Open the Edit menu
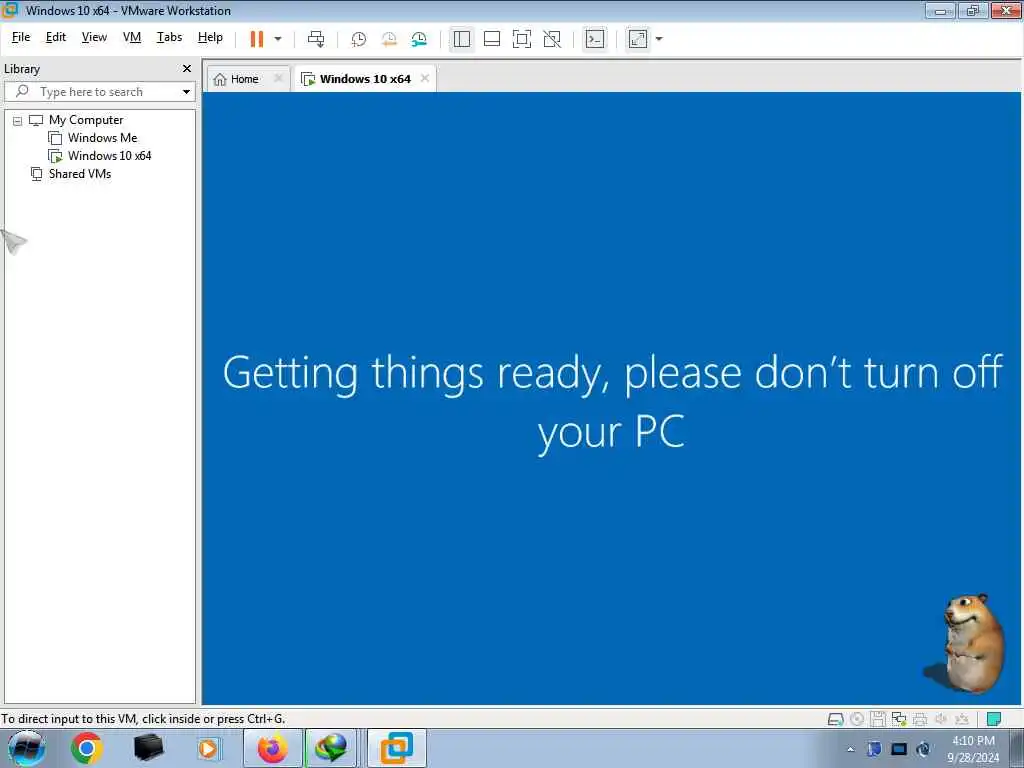 (56, 37)
